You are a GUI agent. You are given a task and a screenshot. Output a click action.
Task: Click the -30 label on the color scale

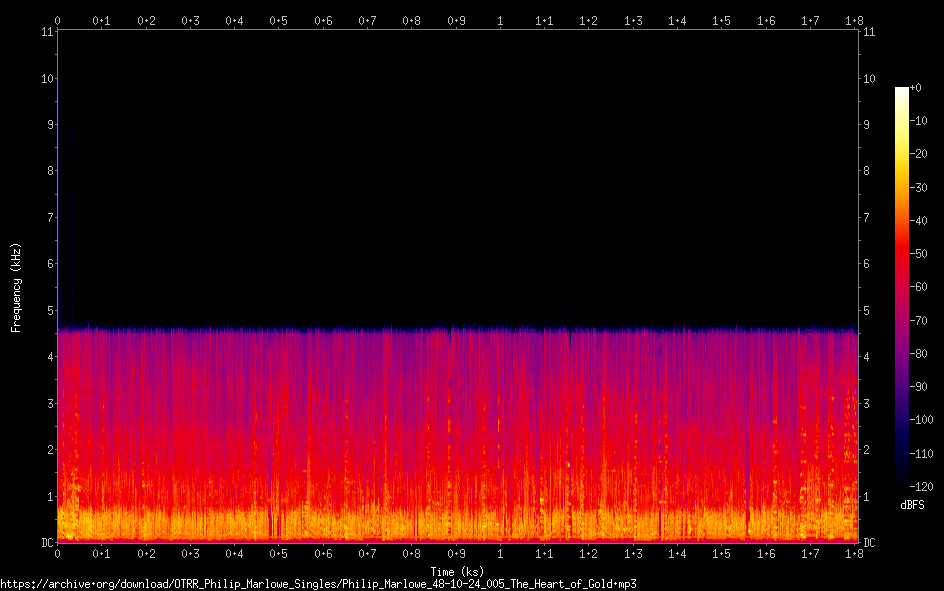pos(916,188)
